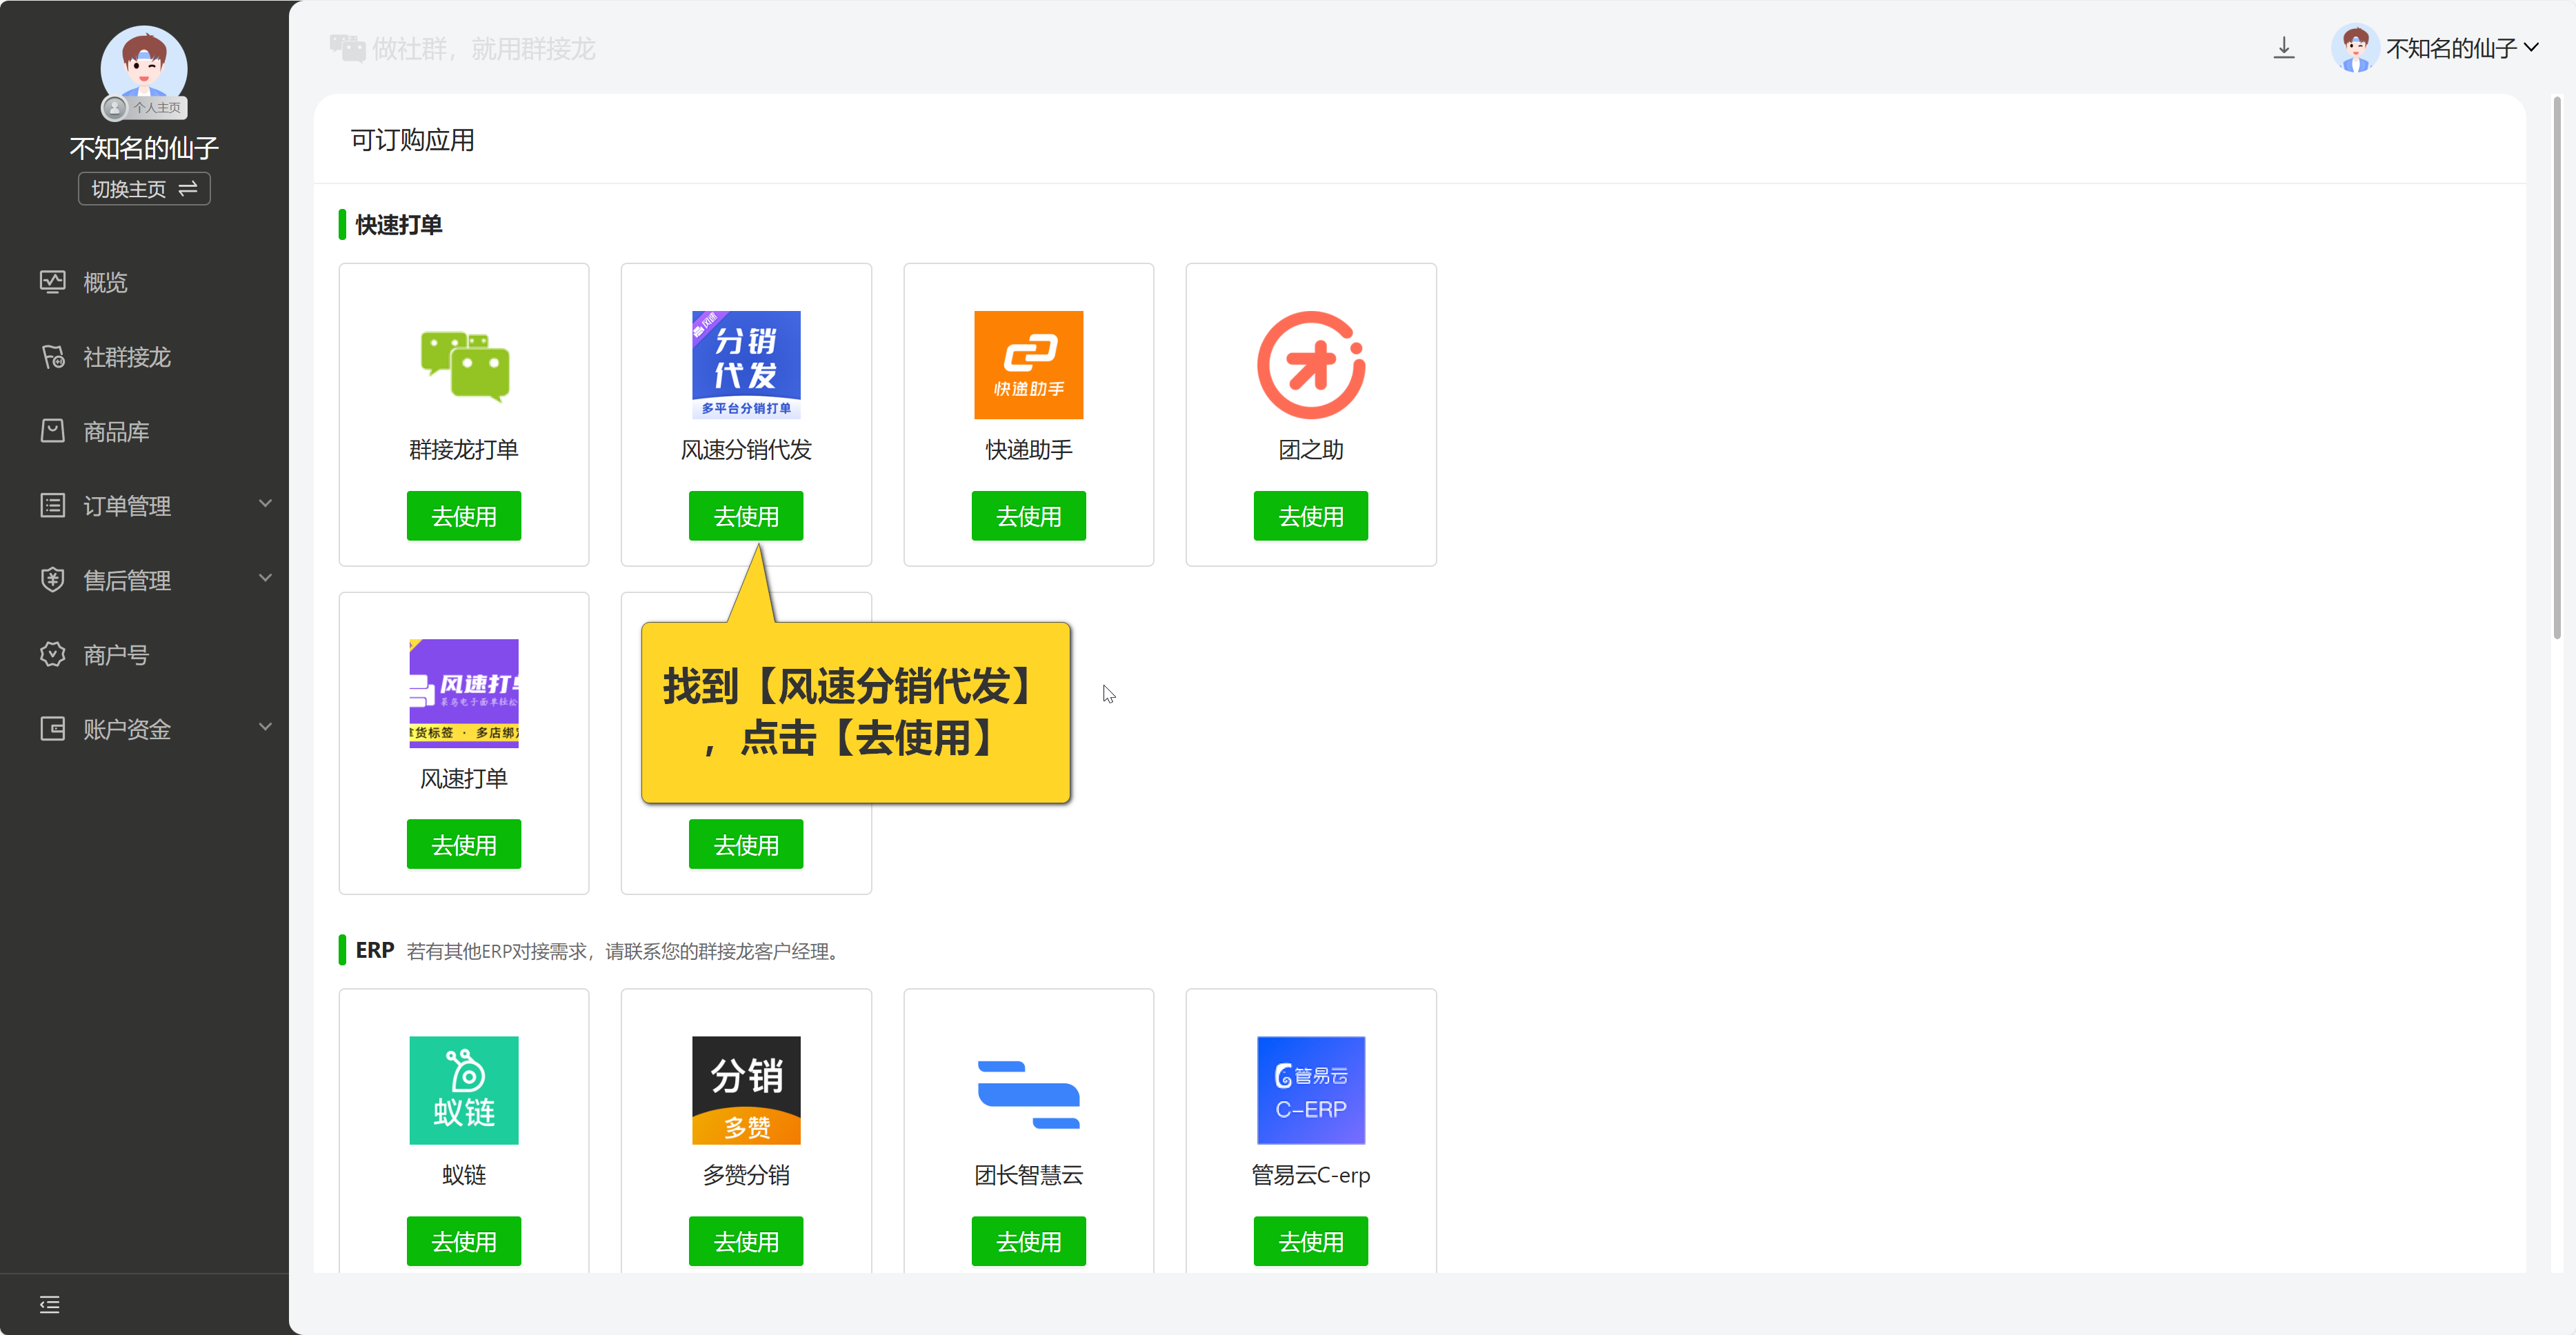The height and width of the screenshot is (1335, 2576).
Task: Open 社群接龙 in the sidebar
Action: 126,357
